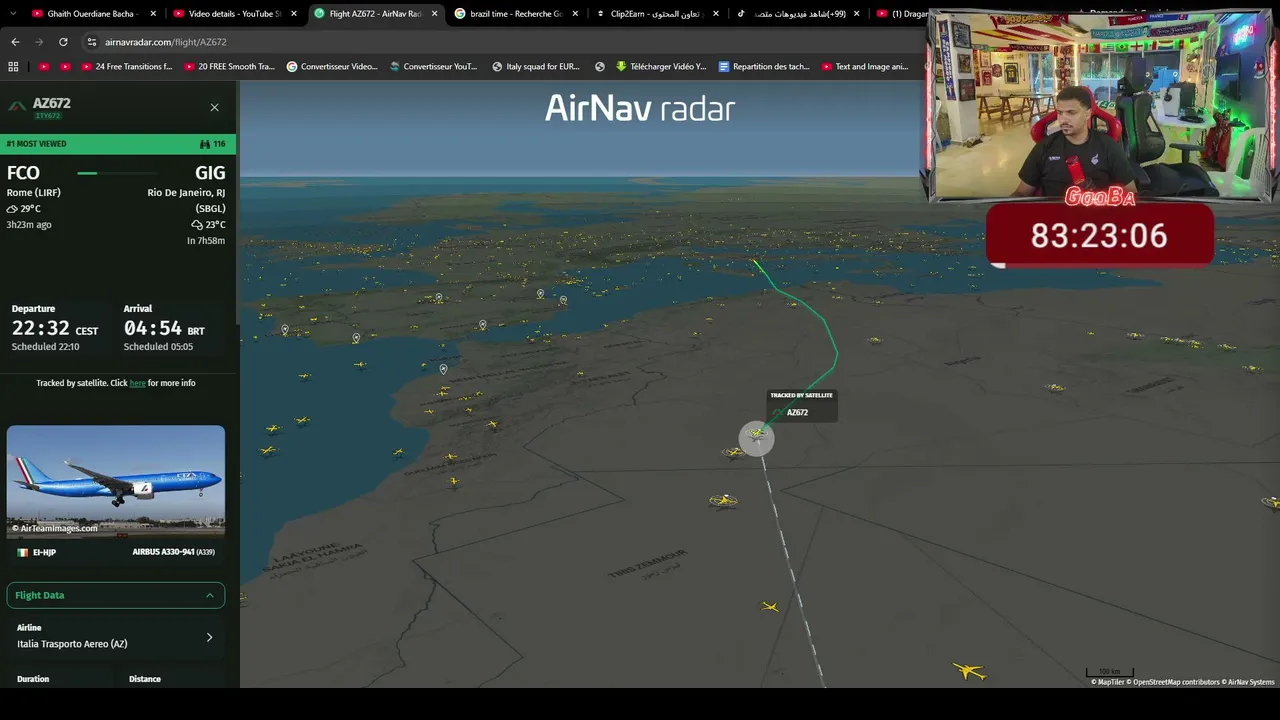
Task: Open the '24 Free Transitions f...' bookmark
Action: point(125,67)
